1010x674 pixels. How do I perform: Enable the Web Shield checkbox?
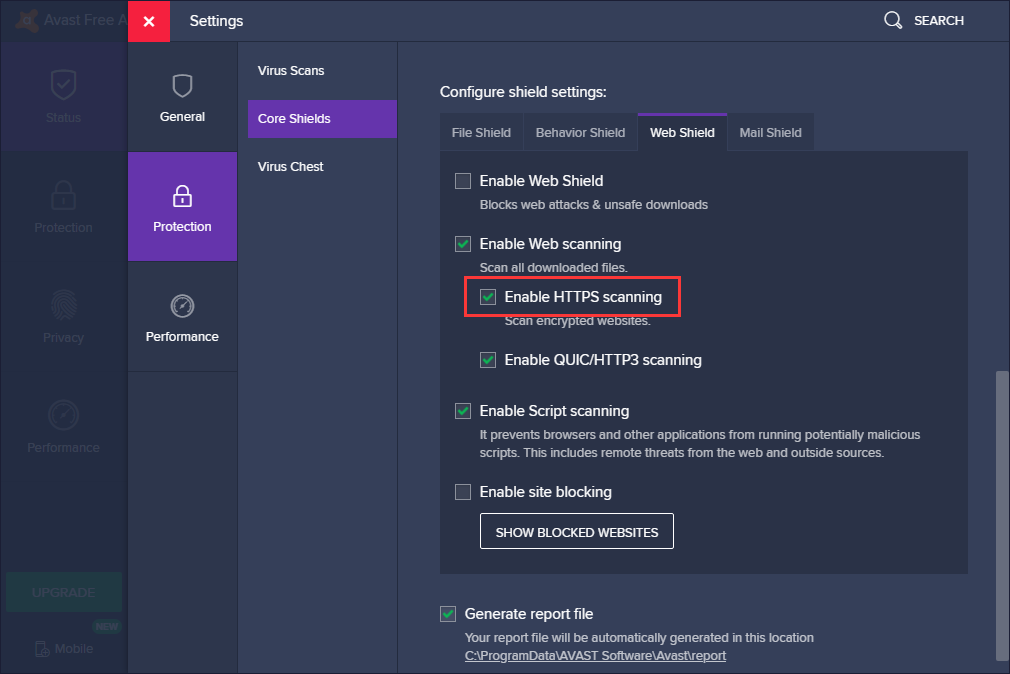click(463, 181)
